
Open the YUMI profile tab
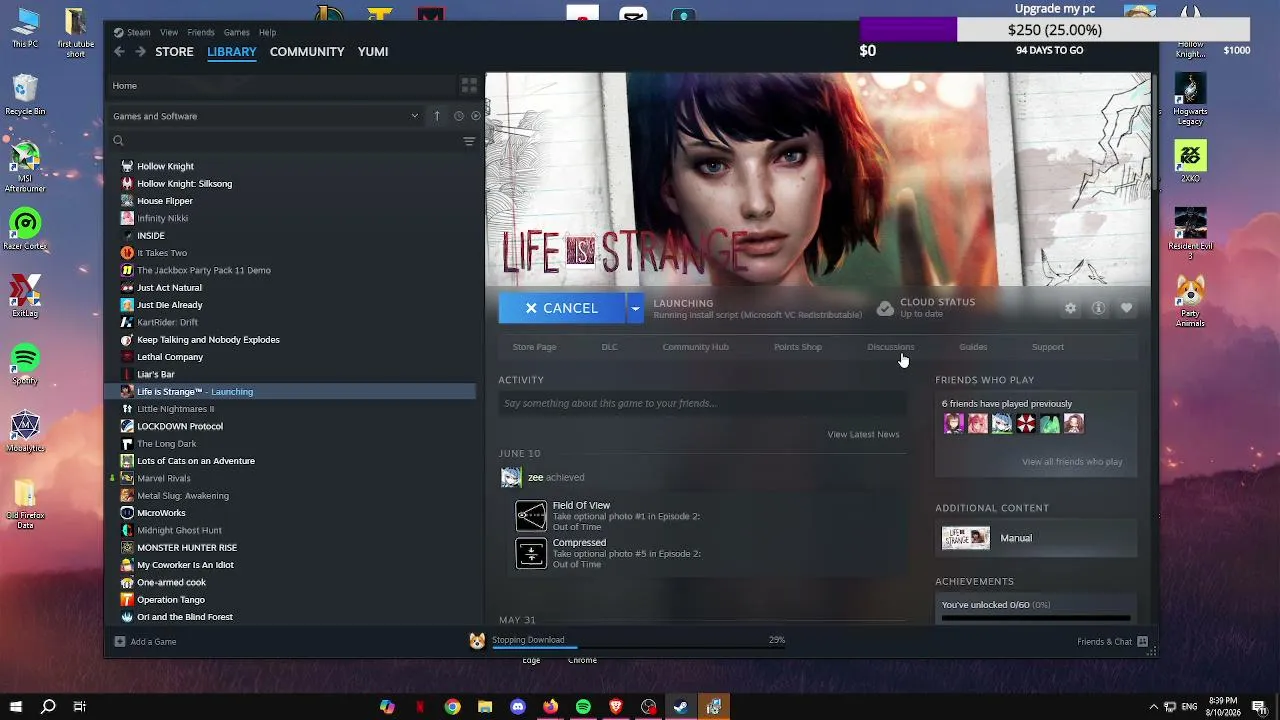point(373,51)
